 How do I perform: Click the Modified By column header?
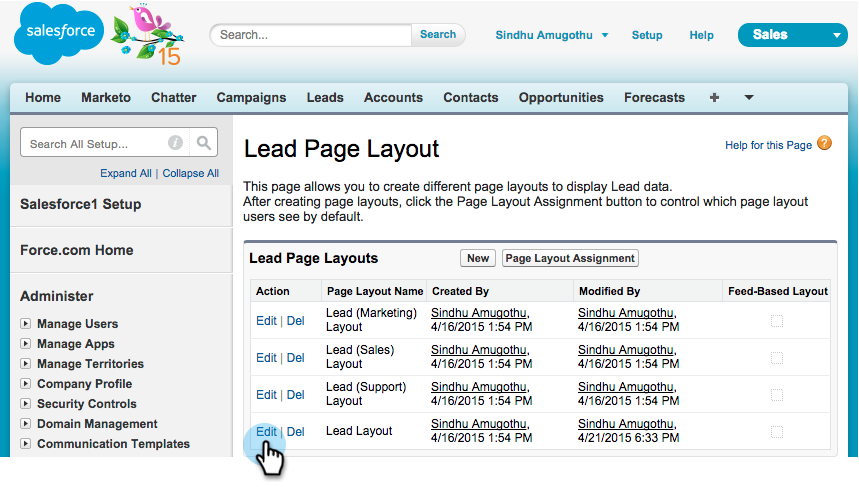[x=609, y=291]
